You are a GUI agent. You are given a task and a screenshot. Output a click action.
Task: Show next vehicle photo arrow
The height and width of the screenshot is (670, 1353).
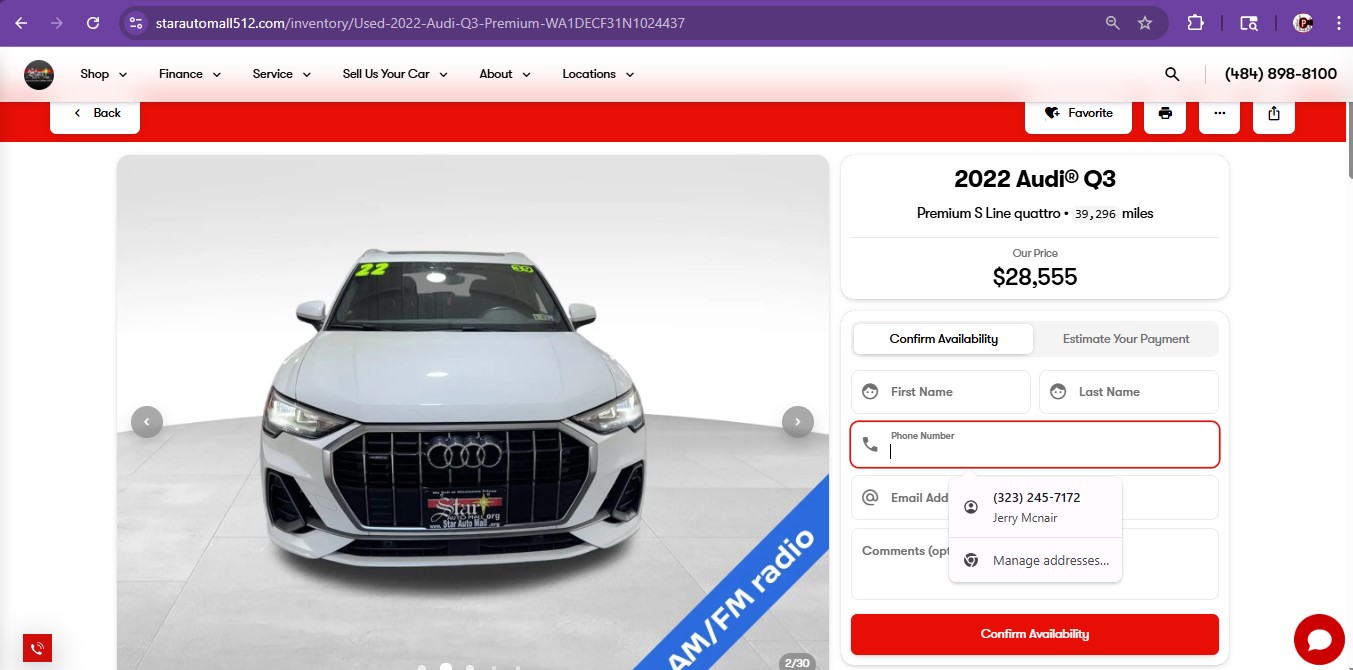tap(797, 422)
